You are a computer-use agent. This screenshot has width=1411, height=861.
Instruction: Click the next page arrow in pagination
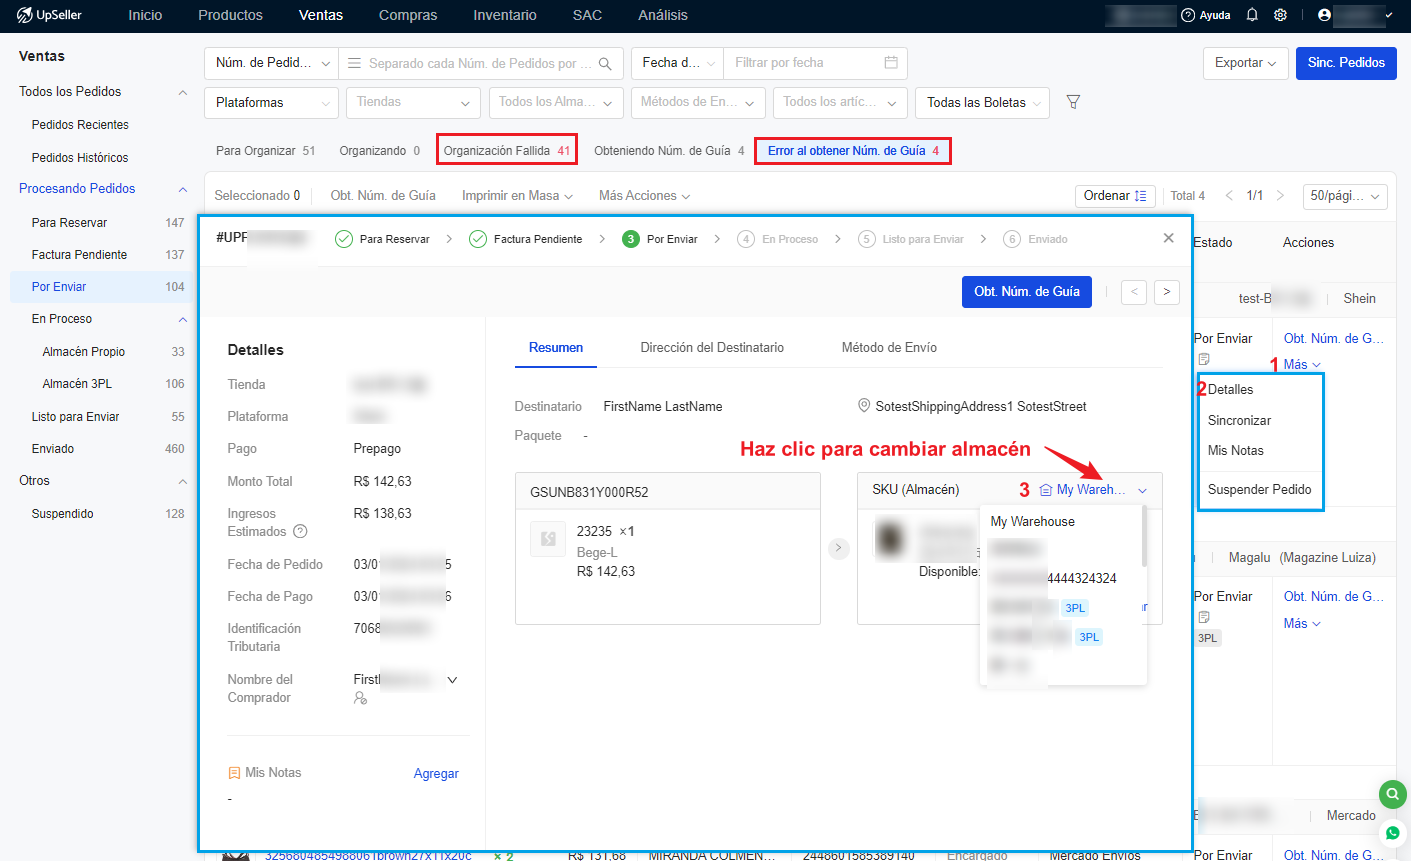(1280, 196)
